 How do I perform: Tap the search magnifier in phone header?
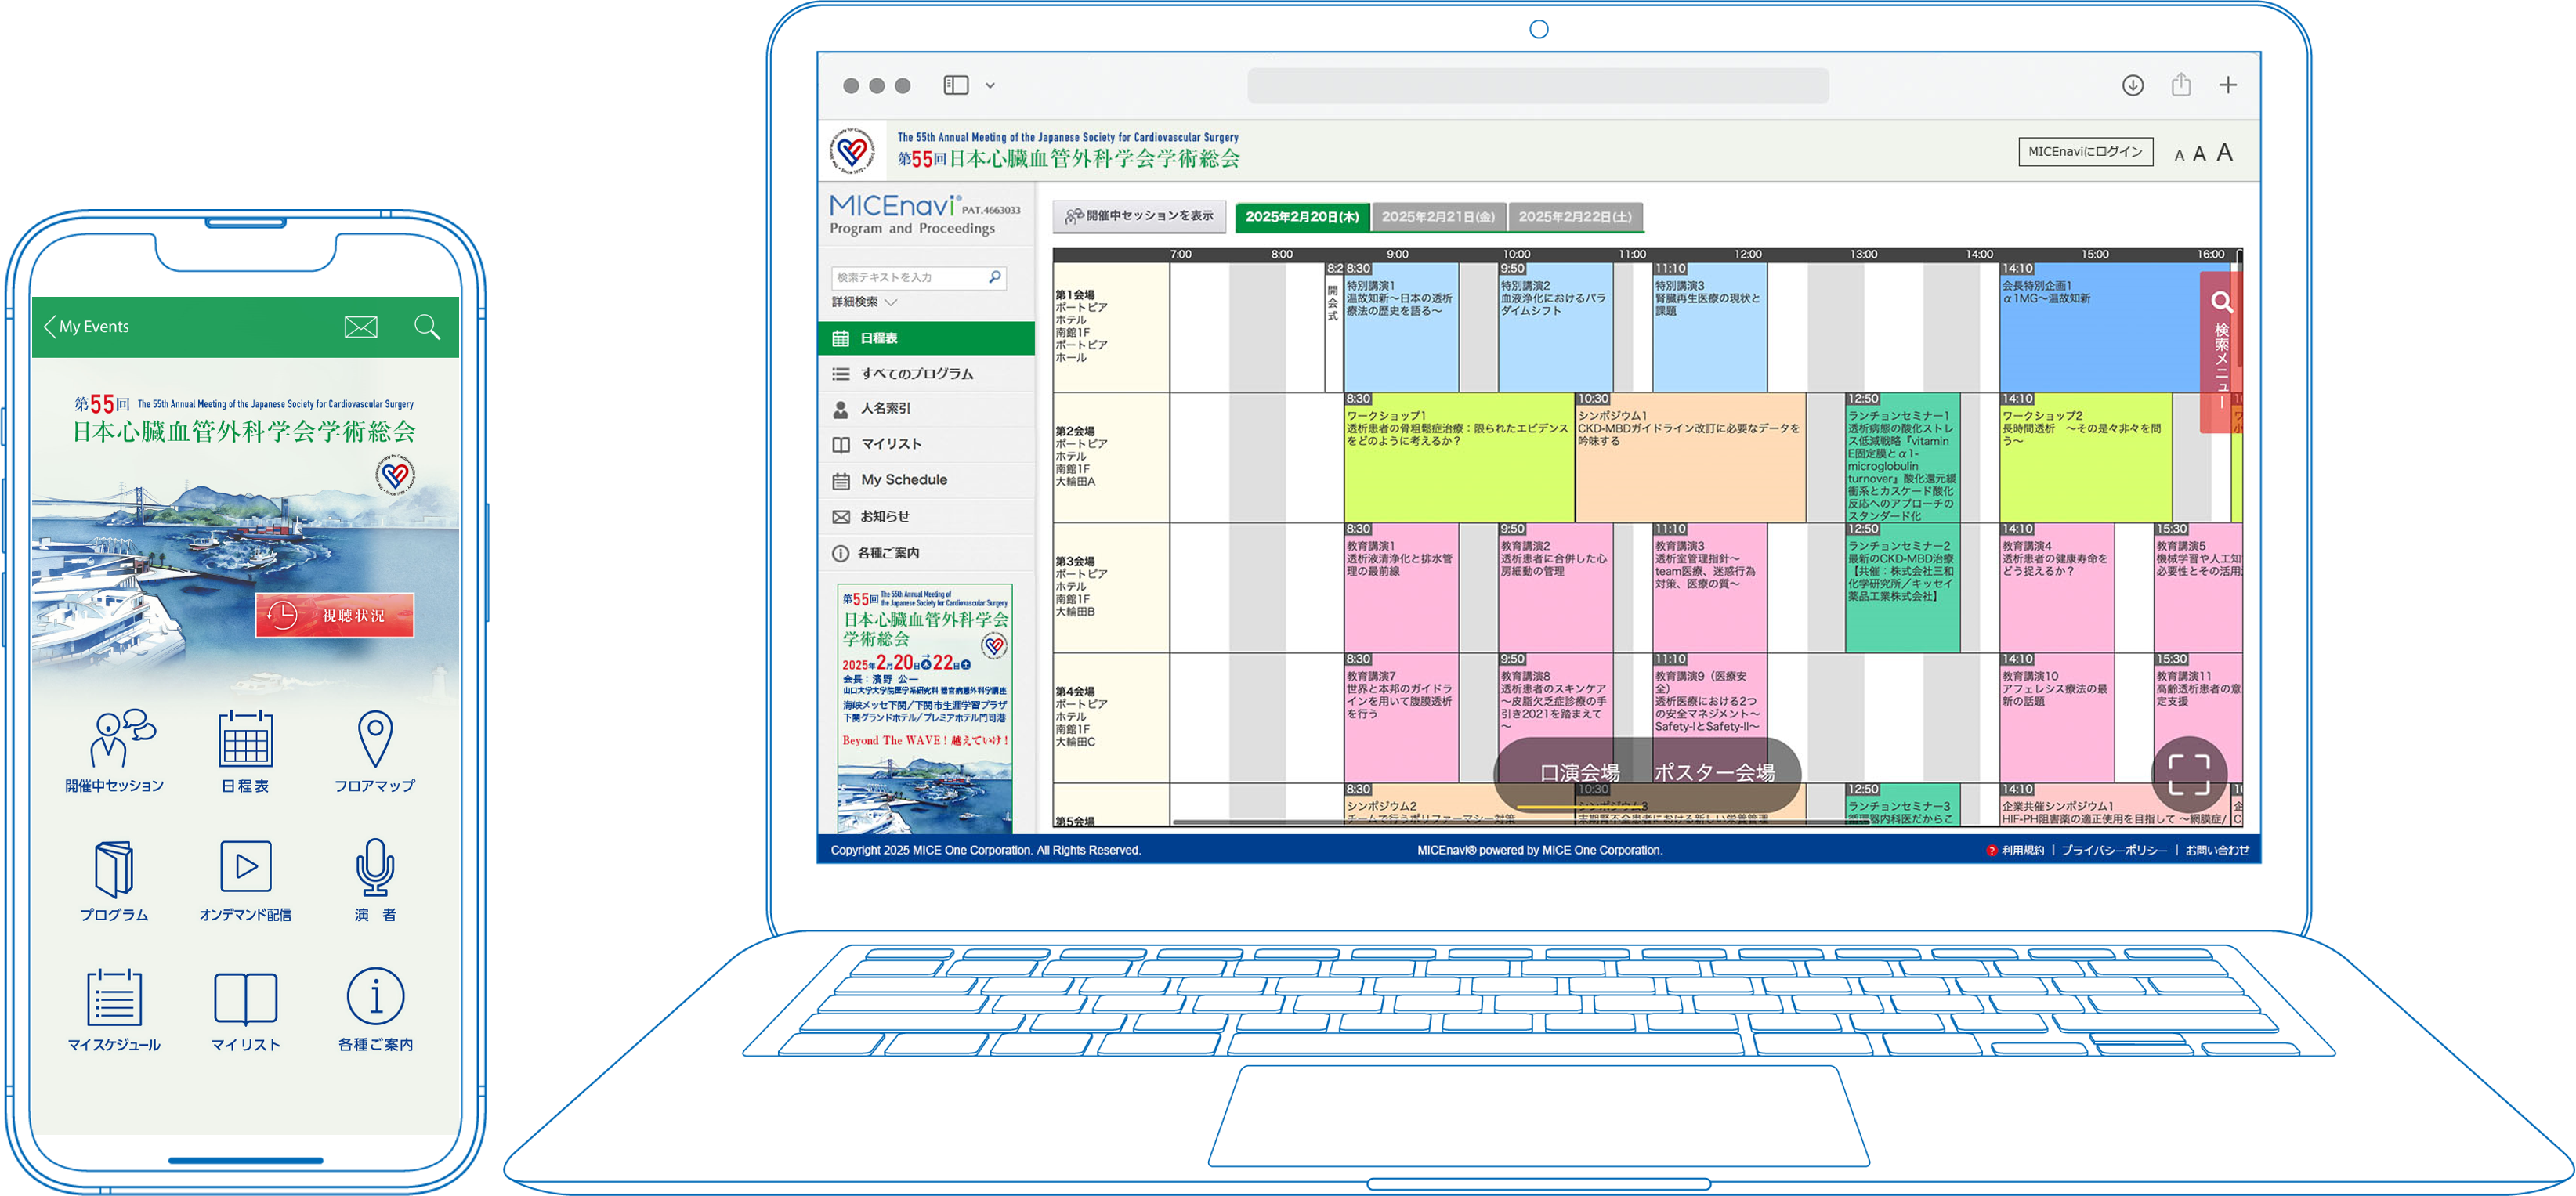point(427,327)
